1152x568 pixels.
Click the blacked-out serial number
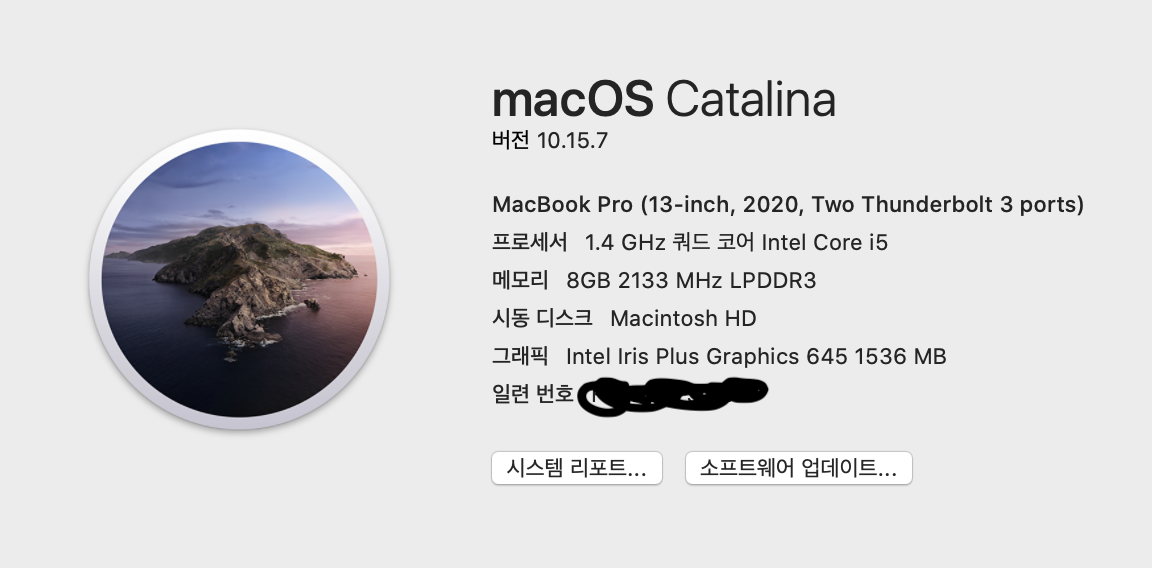click(673, 396)
